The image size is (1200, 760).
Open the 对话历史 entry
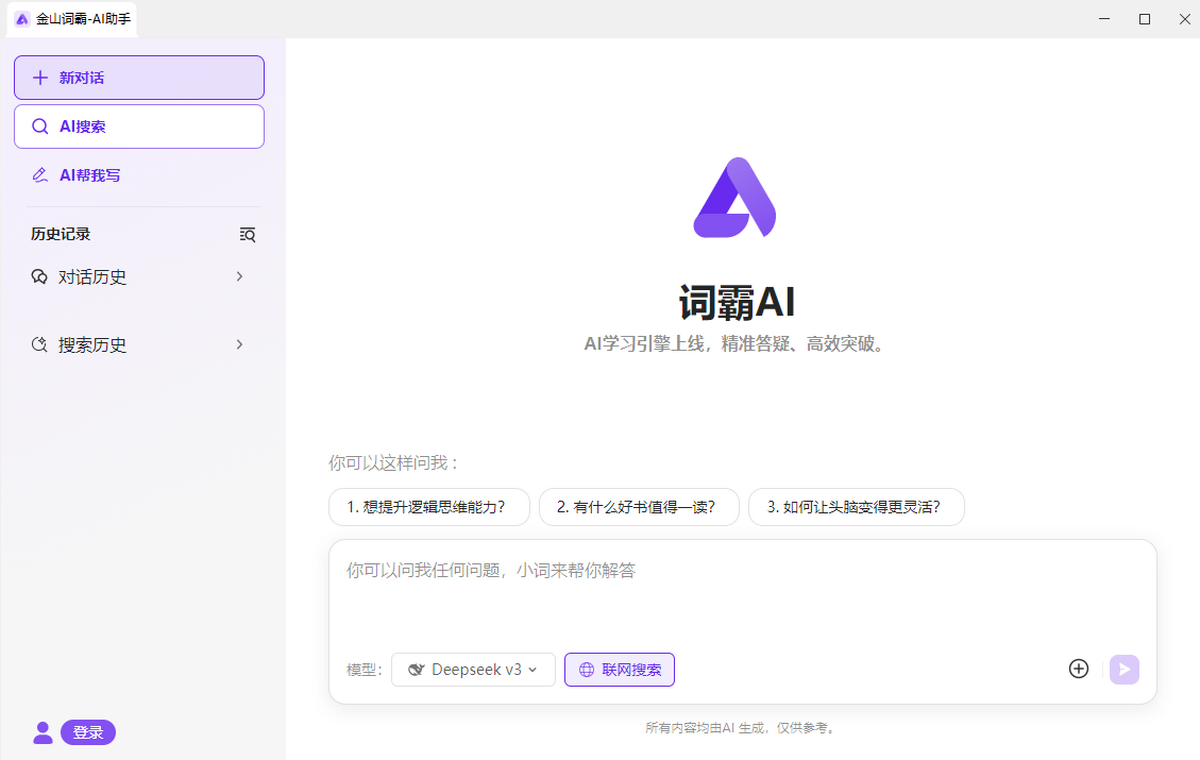pos(139,277)
